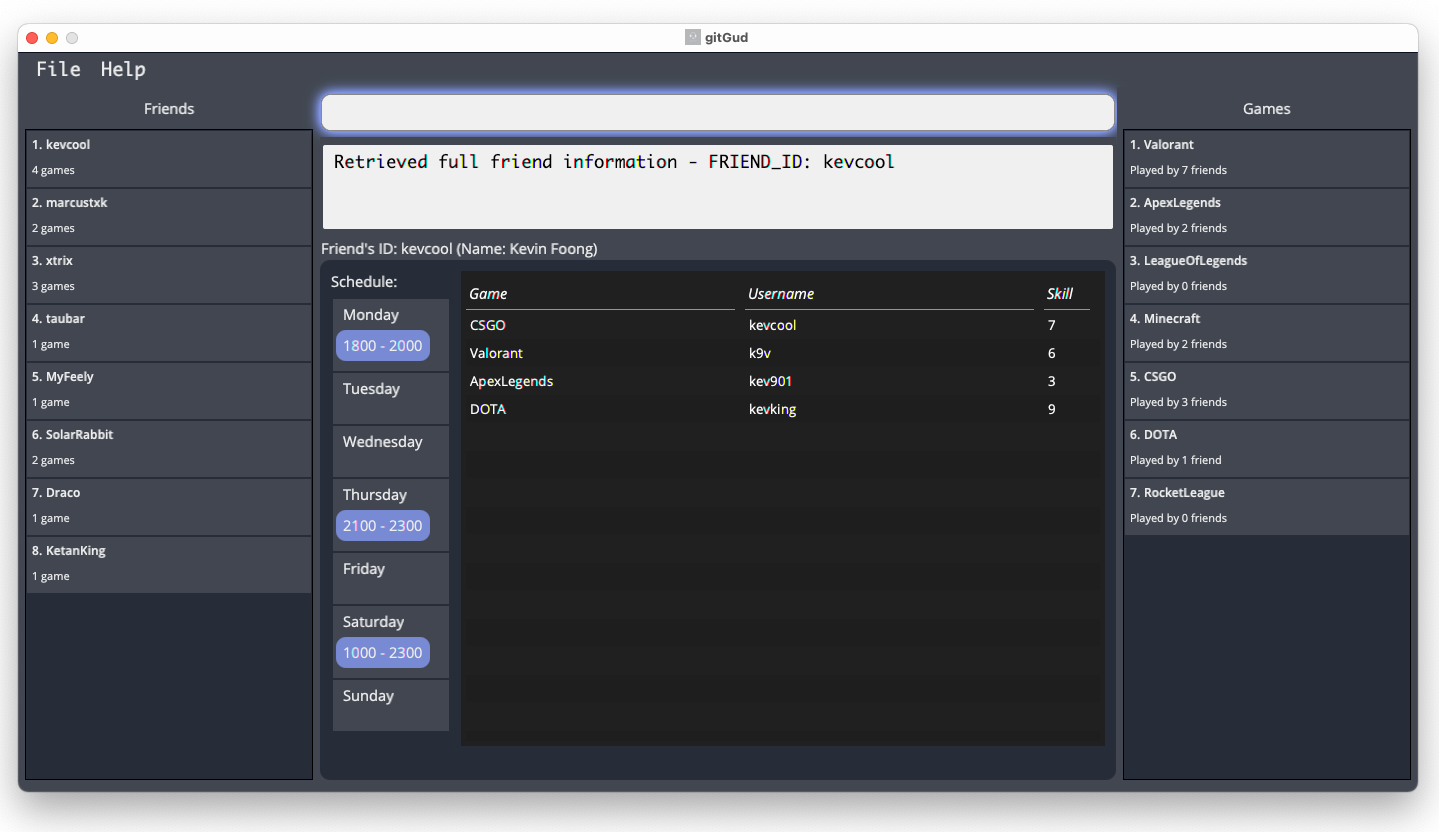Select LeagueOfLegends in Games list

1267,274
